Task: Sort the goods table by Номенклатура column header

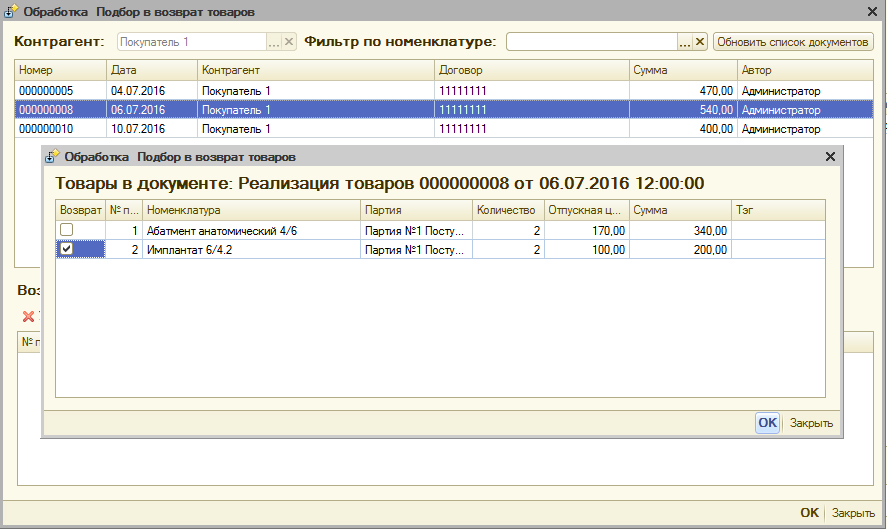Action: pos(250,210)
